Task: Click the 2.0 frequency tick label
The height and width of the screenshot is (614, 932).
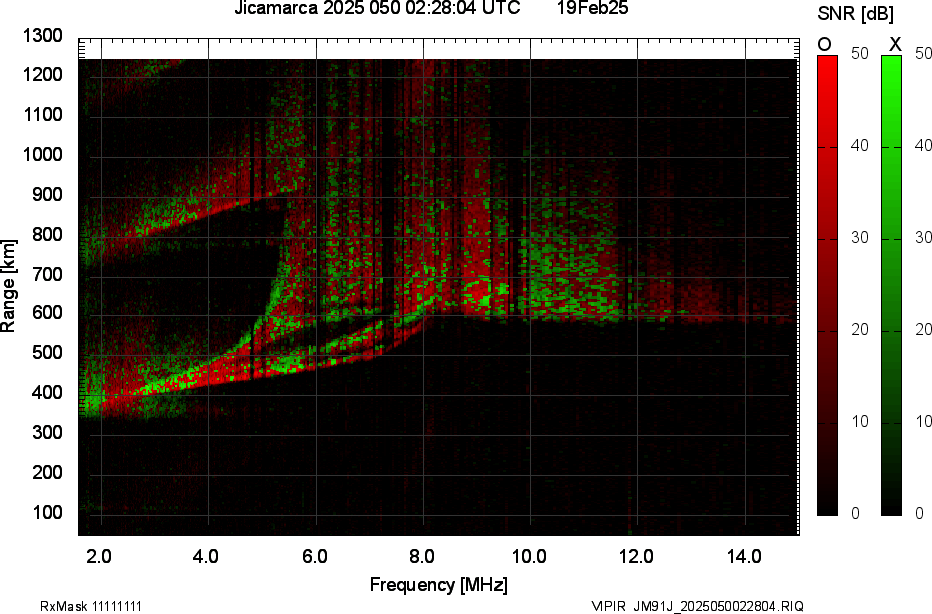Action: pos(99,557)
